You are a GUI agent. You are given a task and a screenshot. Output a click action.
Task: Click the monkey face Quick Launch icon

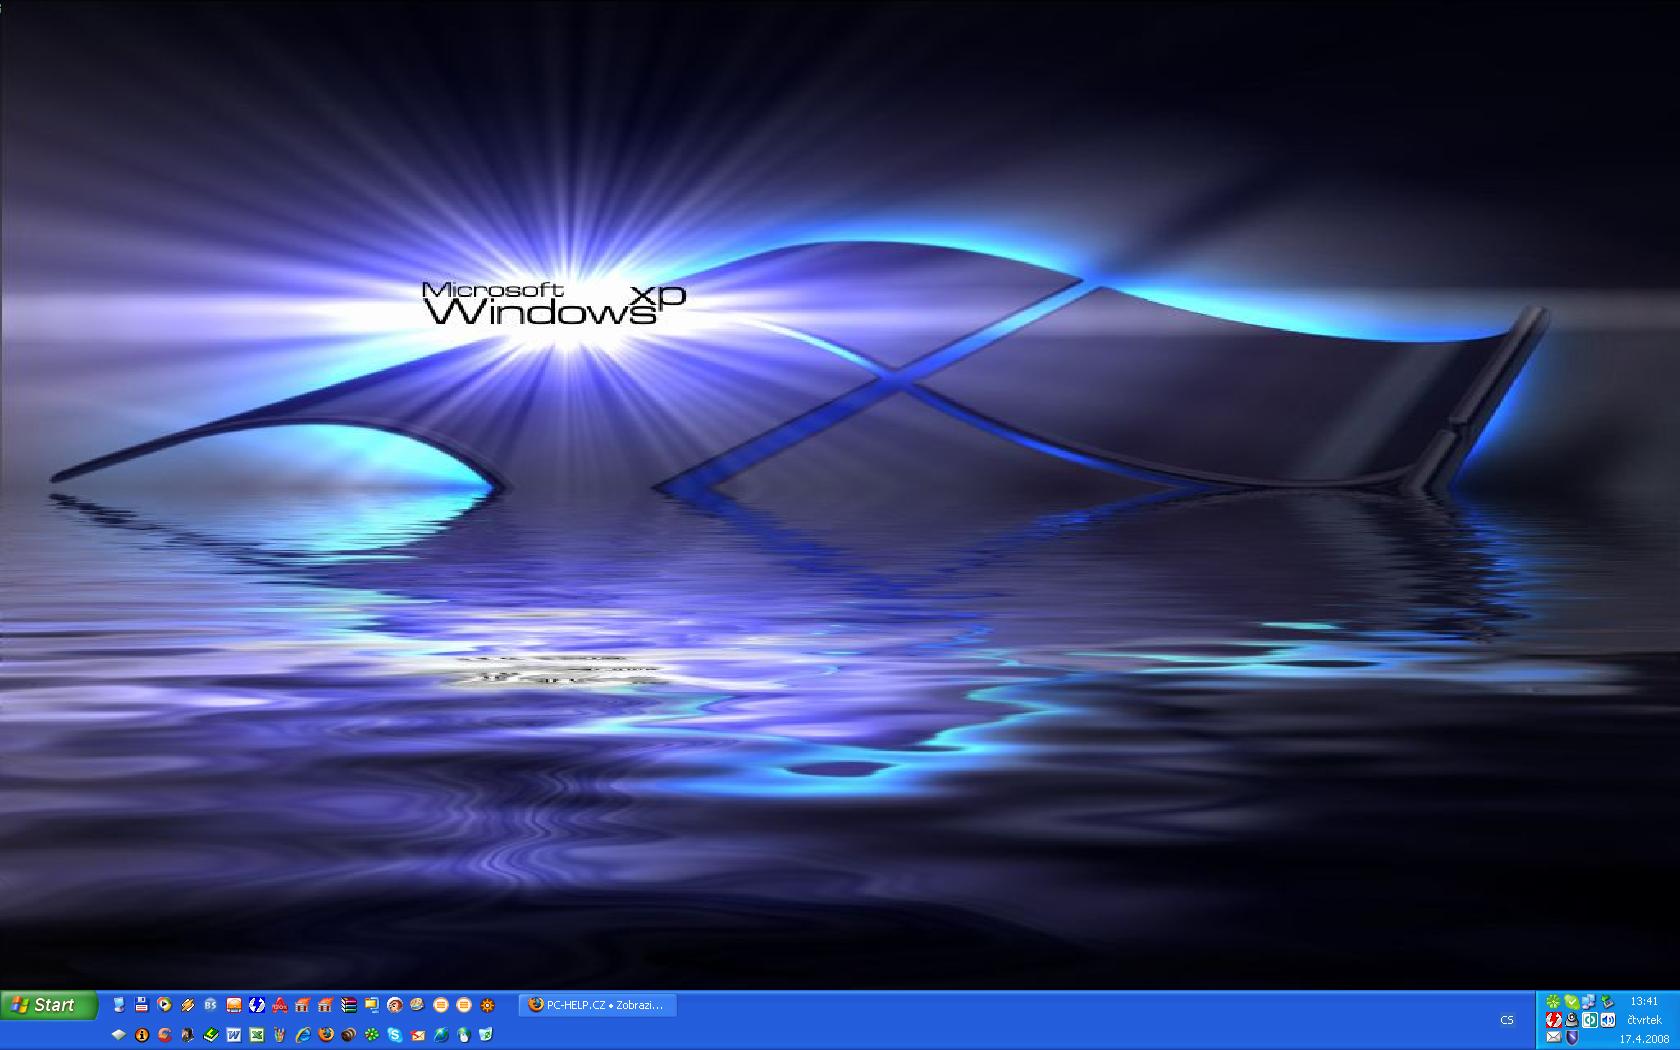click(395, 1005)
